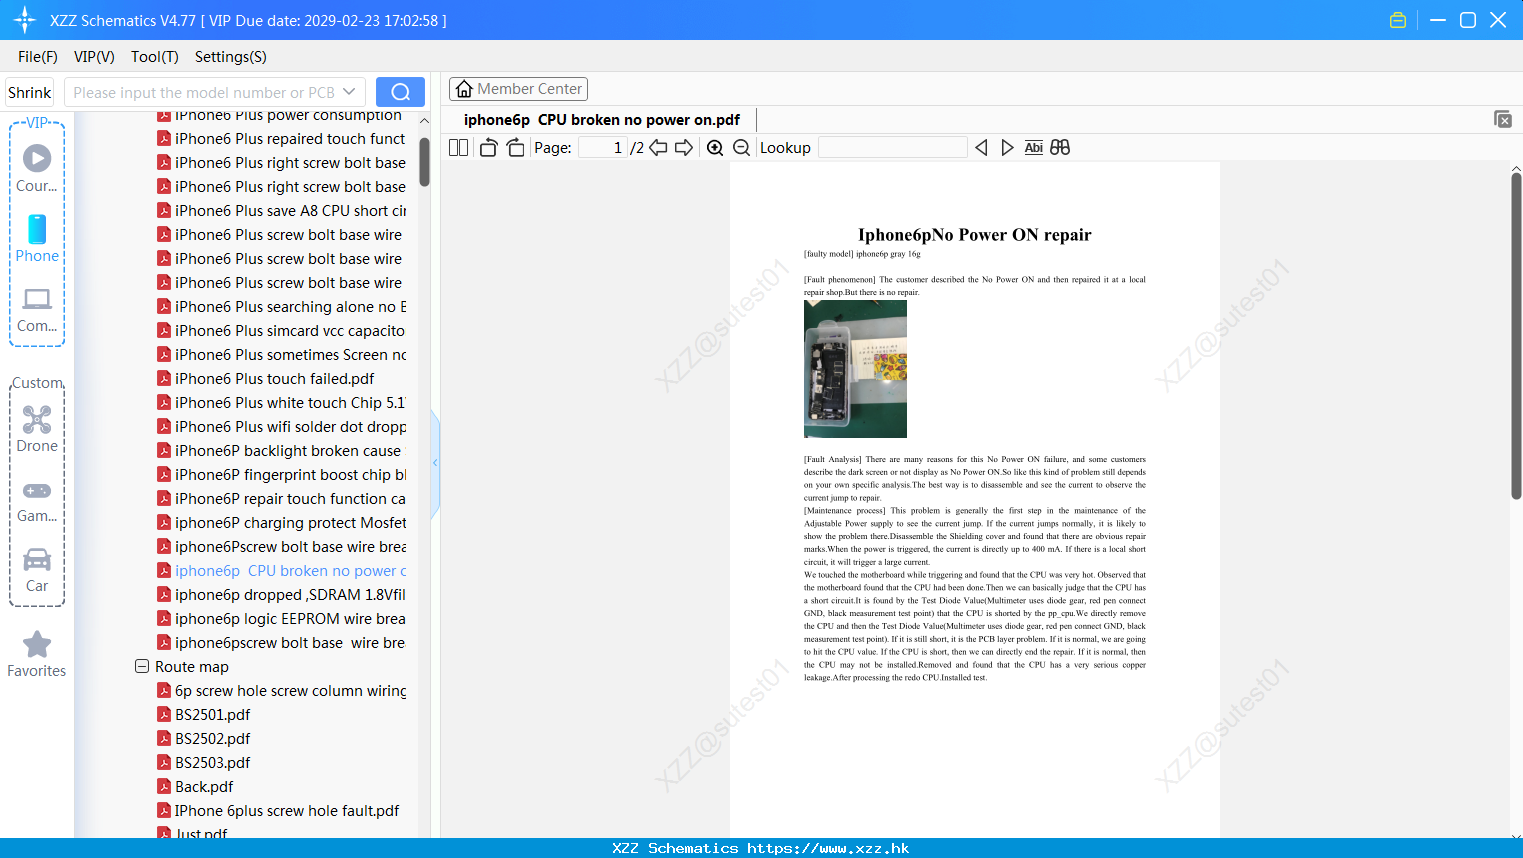This screenshot has width=1523, height=858.
Task: Rotate page counterclockwise icon
Action: (x=488, y=148)
